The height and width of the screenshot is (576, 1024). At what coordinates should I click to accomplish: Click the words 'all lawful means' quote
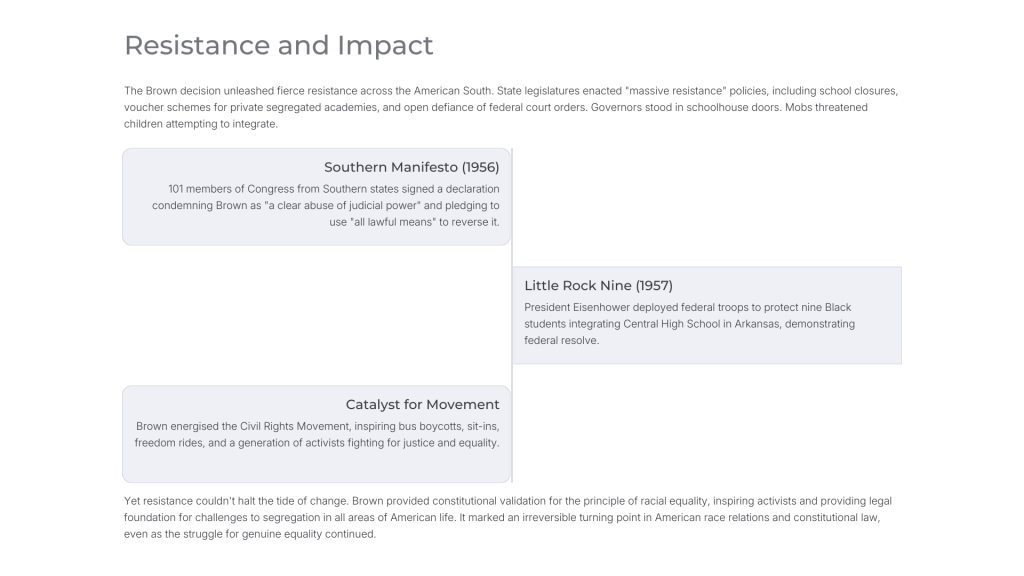(x=392, y=222)
